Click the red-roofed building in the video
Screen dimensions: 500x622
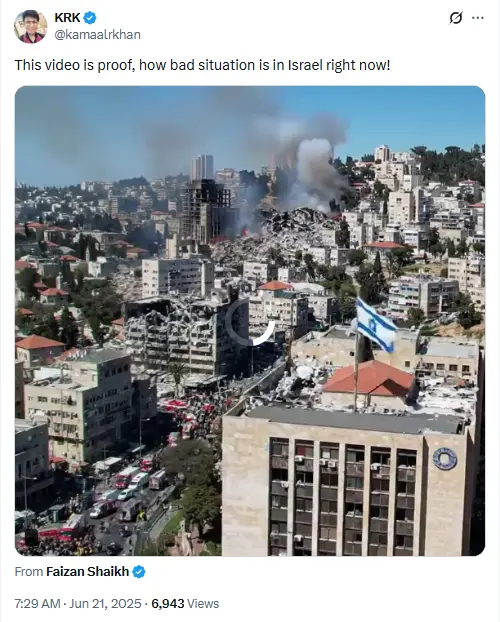pyautogui.click(x=369, y=379)
